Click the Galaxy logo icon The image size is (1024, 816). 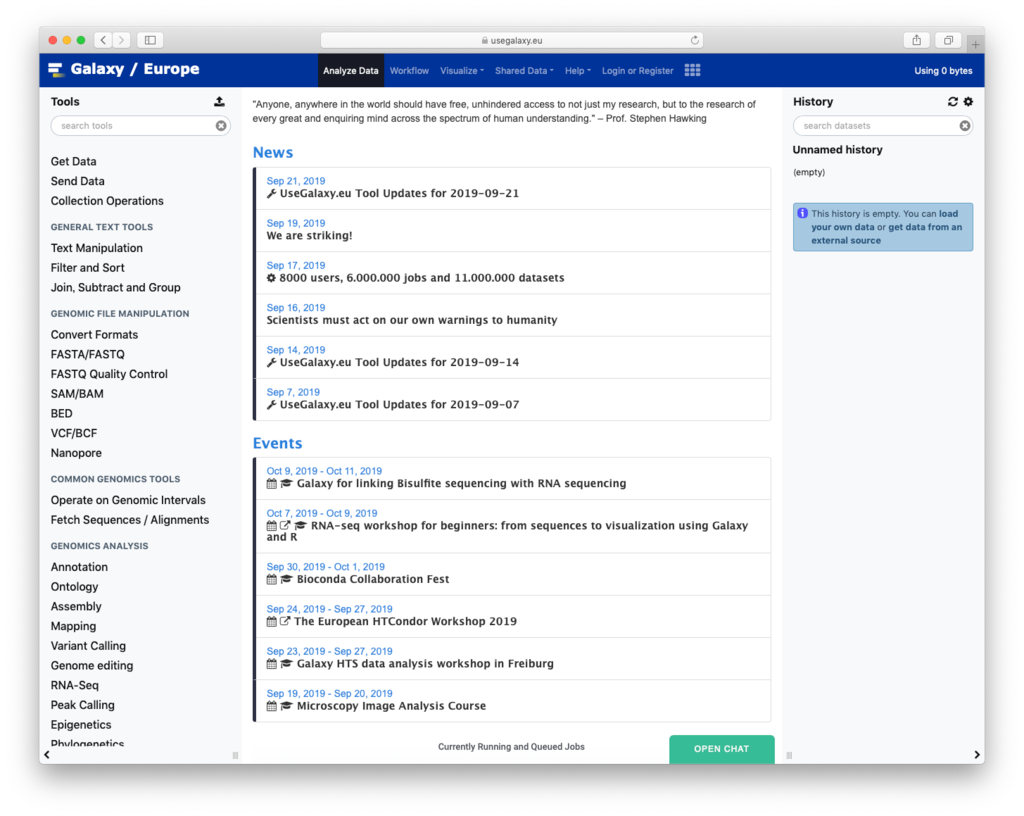56,69
